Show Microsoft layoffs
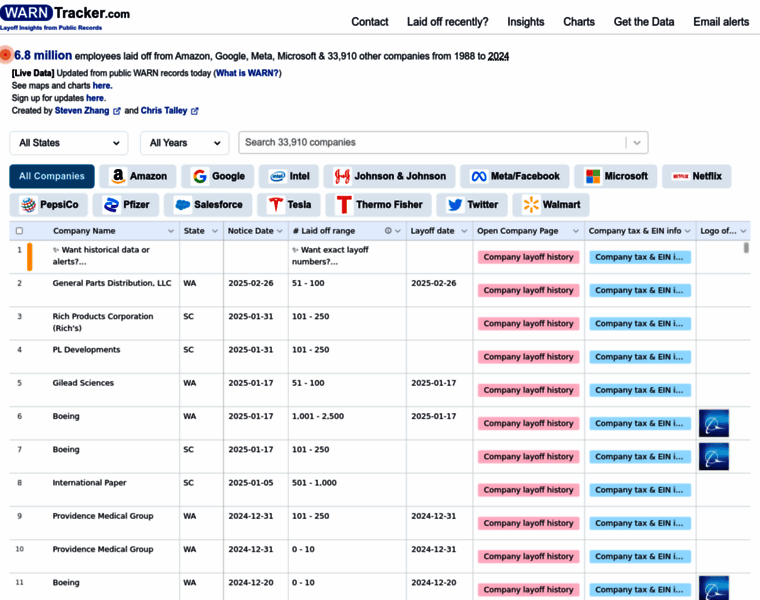 [616, 176]
